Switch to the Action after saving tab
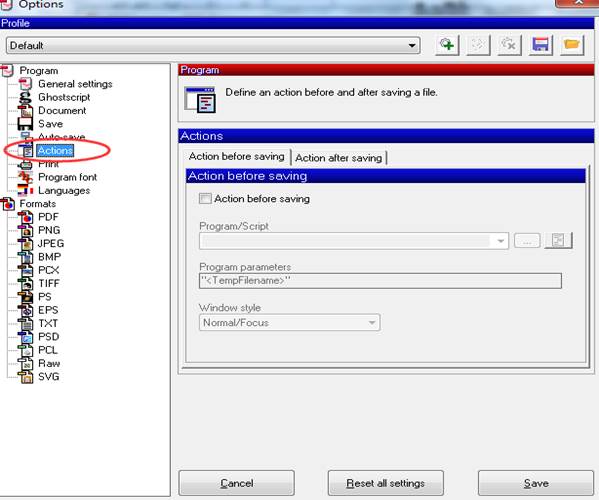 [339, 158]
